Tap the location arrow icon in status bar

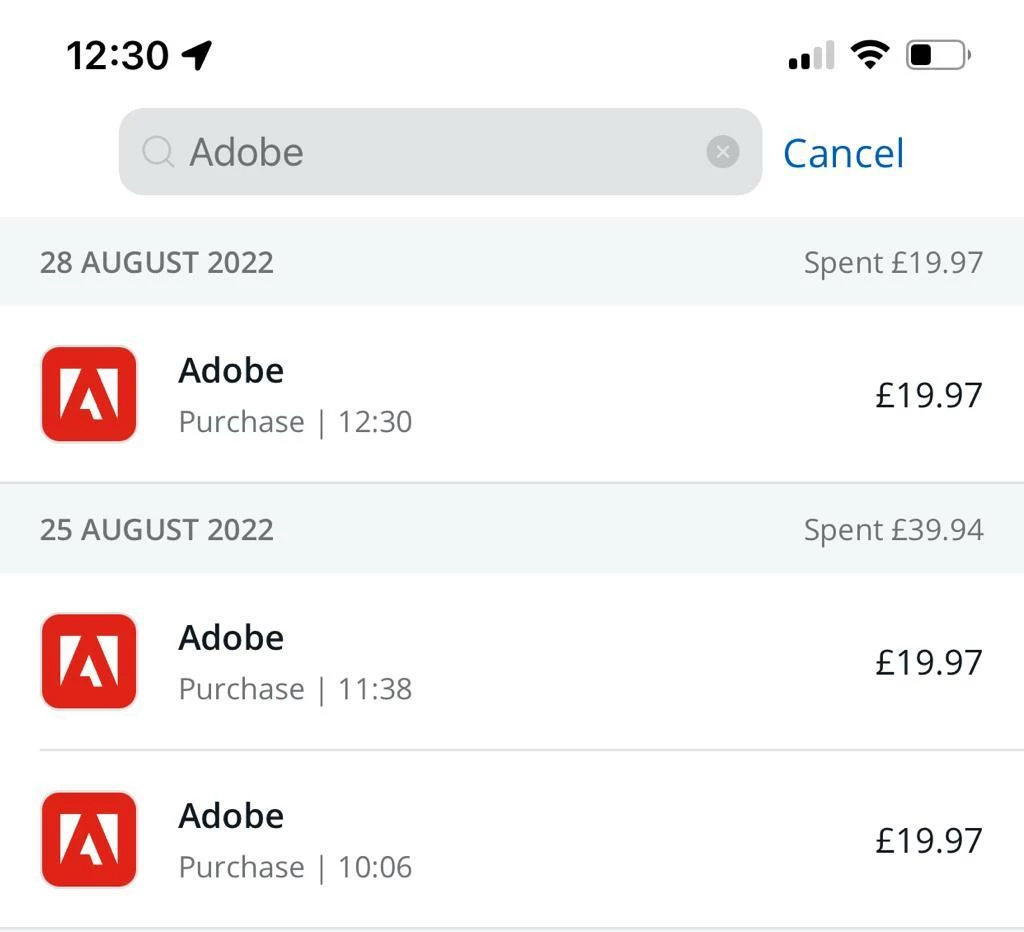point(197,55)
